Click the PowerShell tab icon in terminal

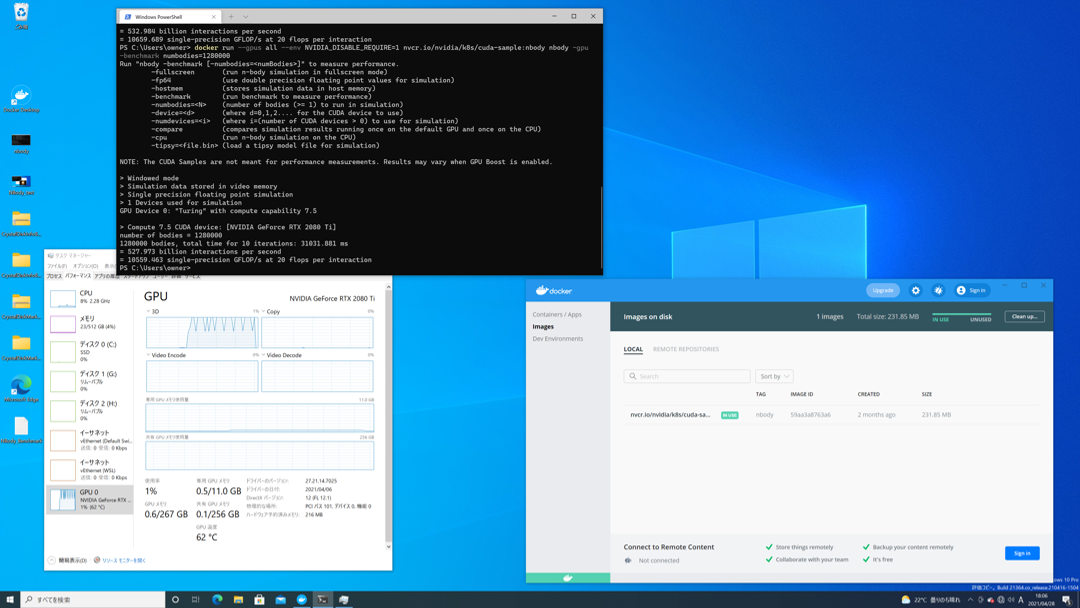point(127,17)
